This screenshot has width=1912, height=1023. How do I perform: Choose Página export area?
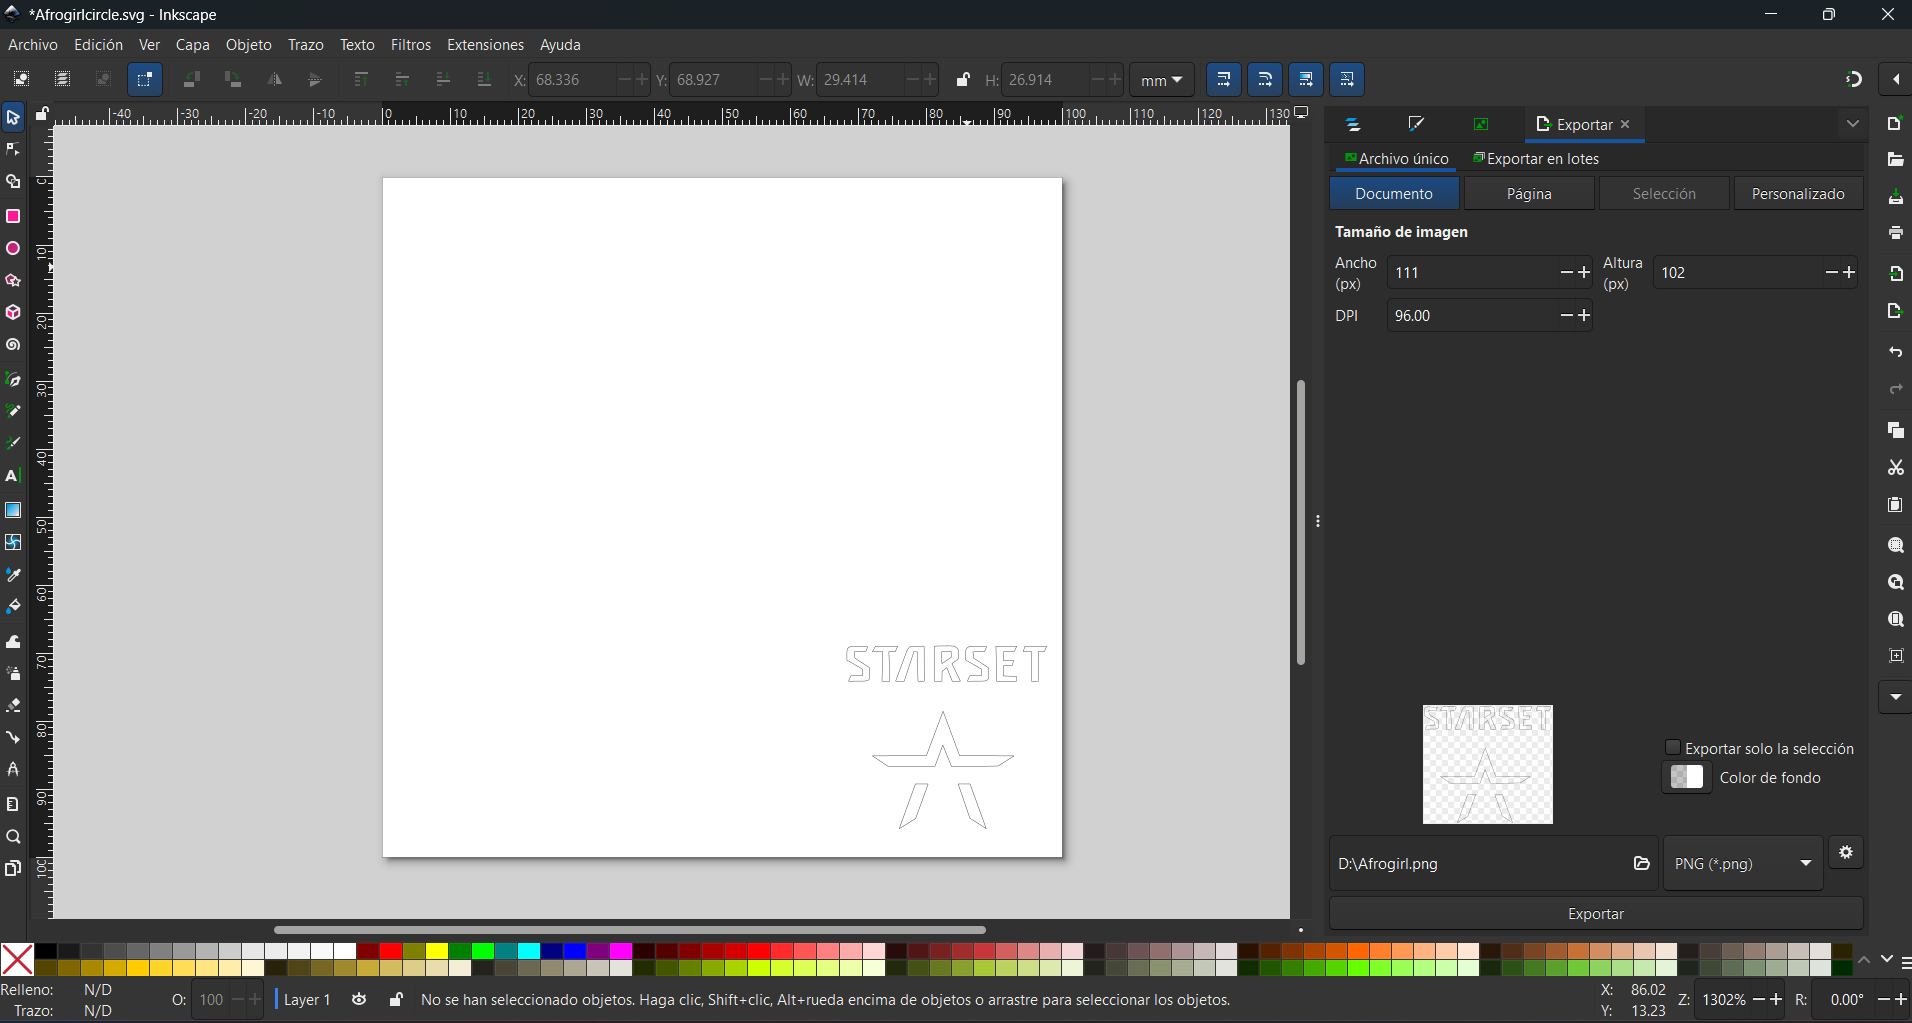pos(1529,193)
